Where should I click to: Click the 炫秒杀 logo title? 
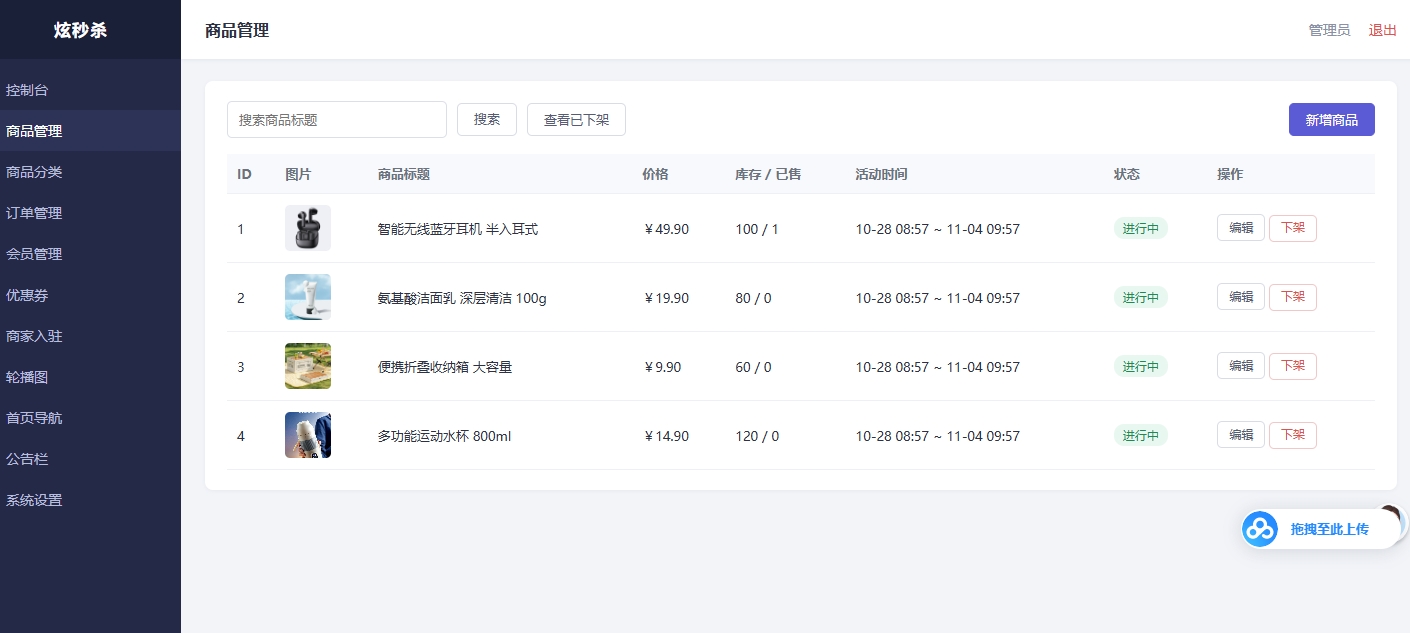click(80, 30)
